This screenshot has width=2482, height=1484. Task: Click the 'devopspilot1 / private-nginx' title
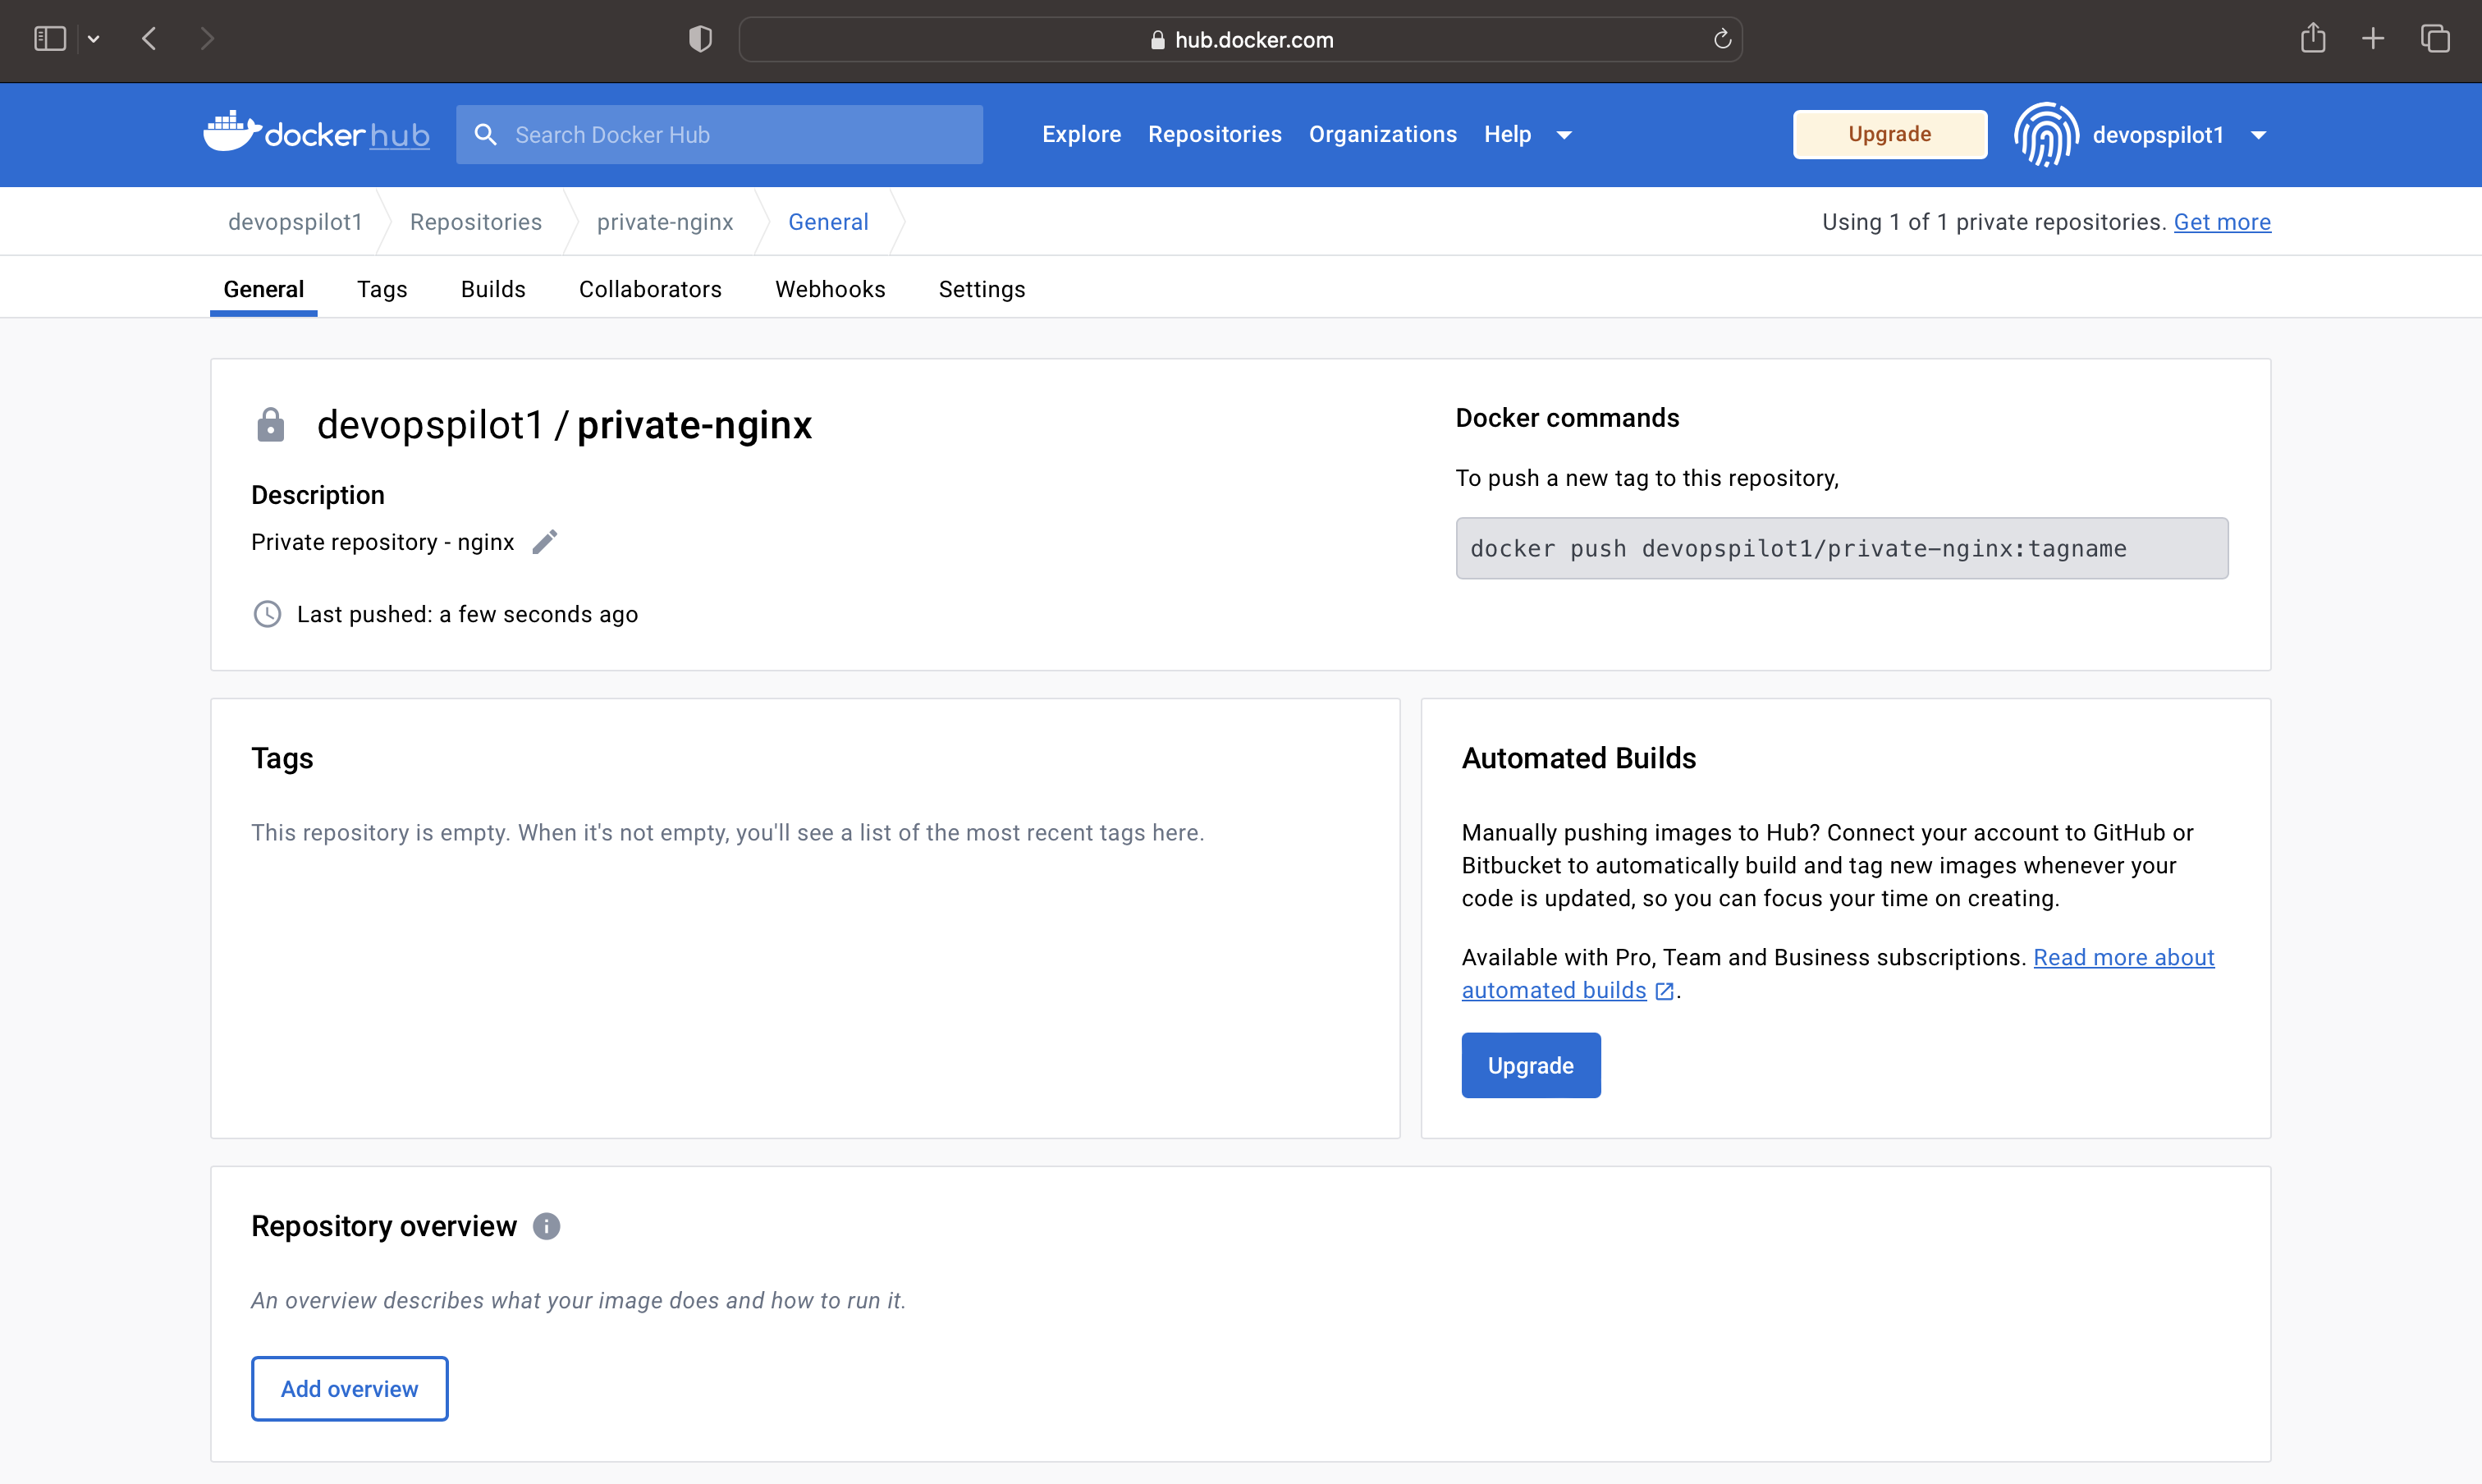click(x=564, y=425)
